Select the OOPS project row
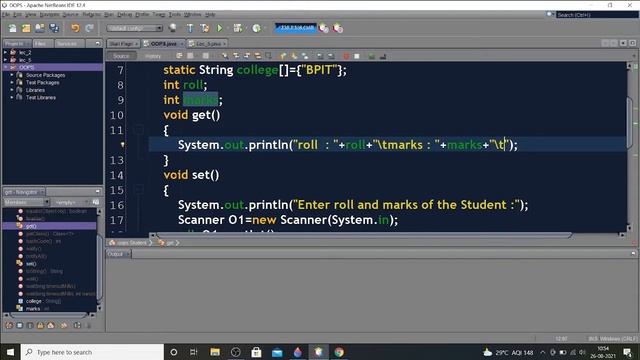The width and height of the screenshot is (640, 360). [53, 67]
